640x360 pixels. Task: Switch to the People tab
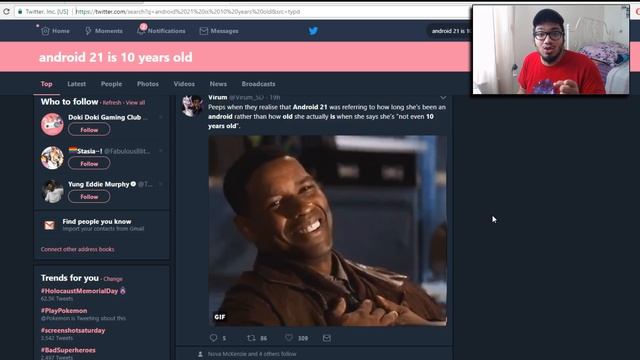[x=111, y=84]
